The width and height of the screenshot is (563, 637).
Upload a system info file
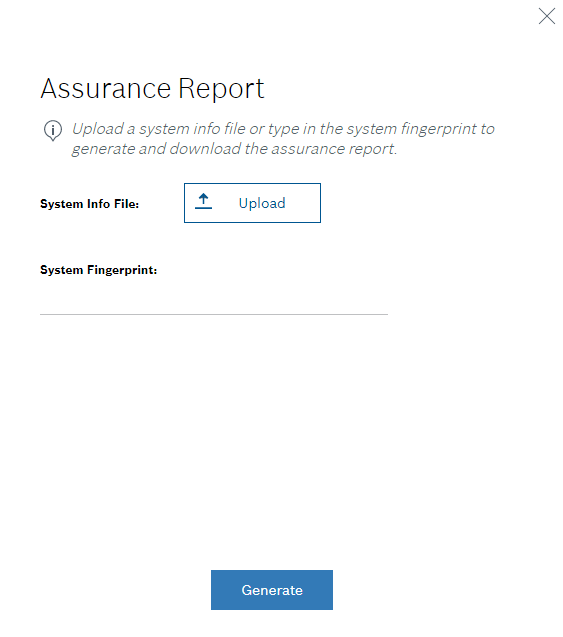click(252, 203)
